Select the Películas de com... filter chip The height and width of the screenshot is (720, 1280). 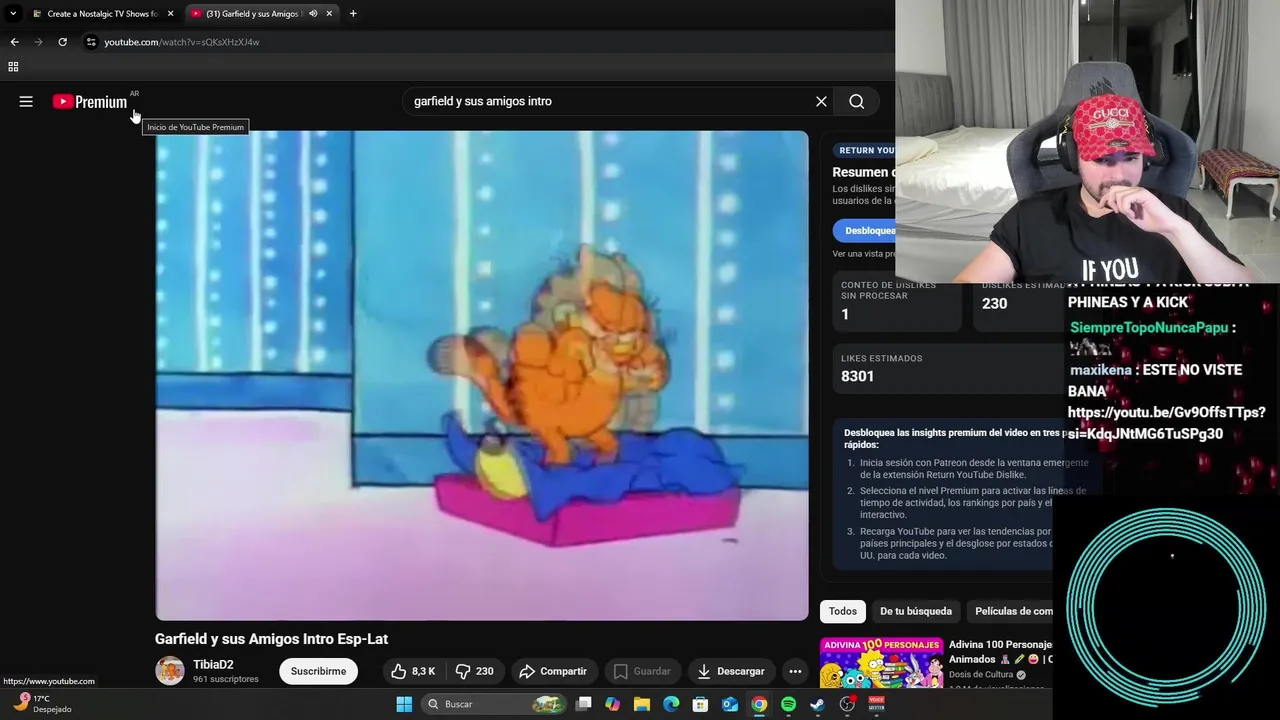coord(1011,611)
